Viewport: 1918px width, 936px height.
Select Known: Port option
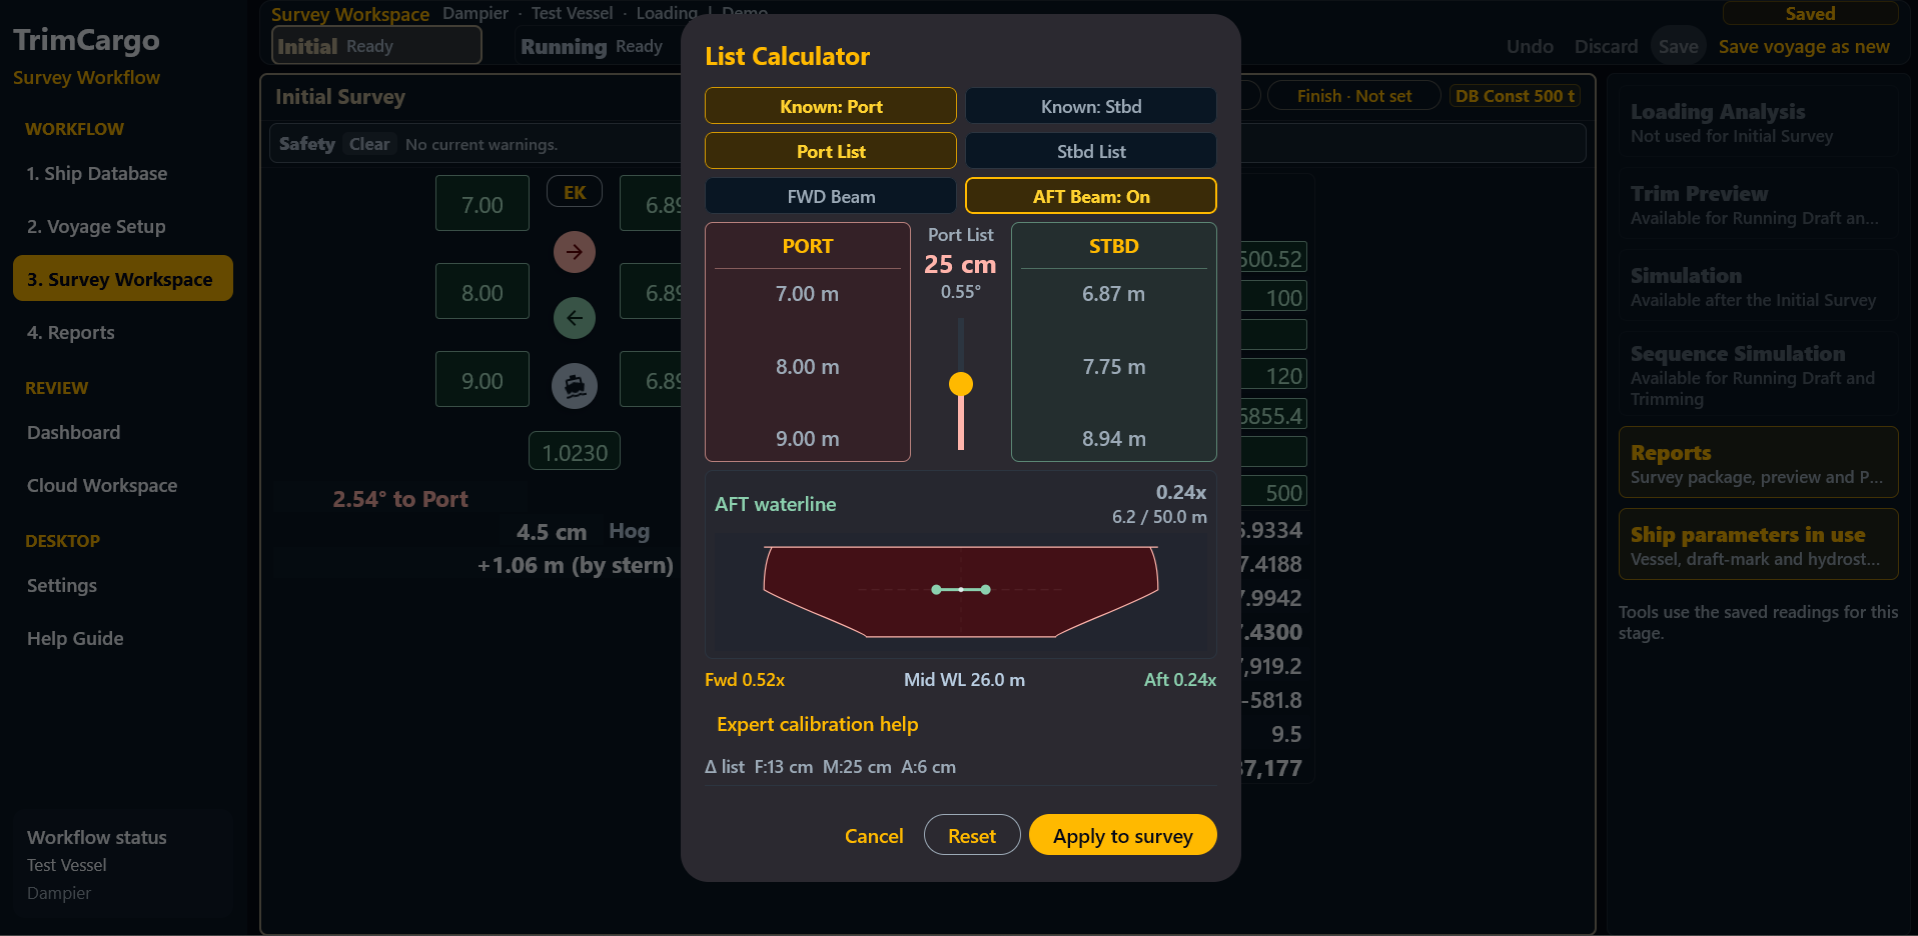(x=830, y=106)
